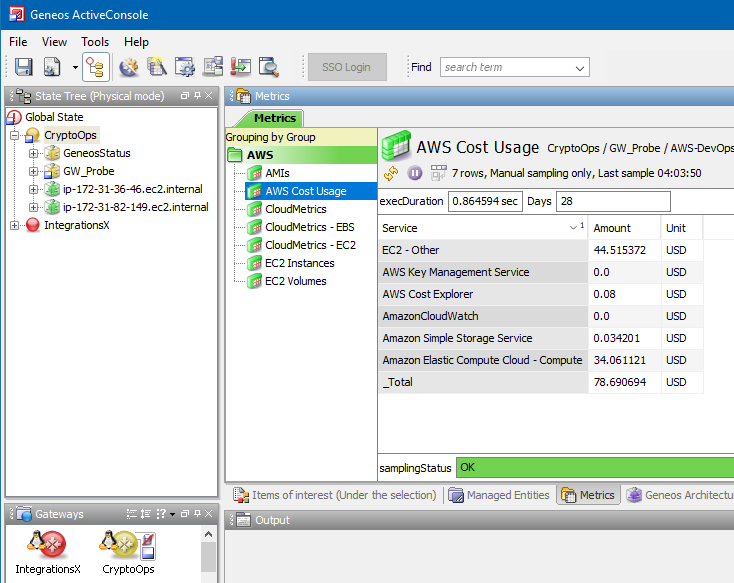Open the View menu
734x583 pixels.
pyautogui.click(x=54, y=42)
